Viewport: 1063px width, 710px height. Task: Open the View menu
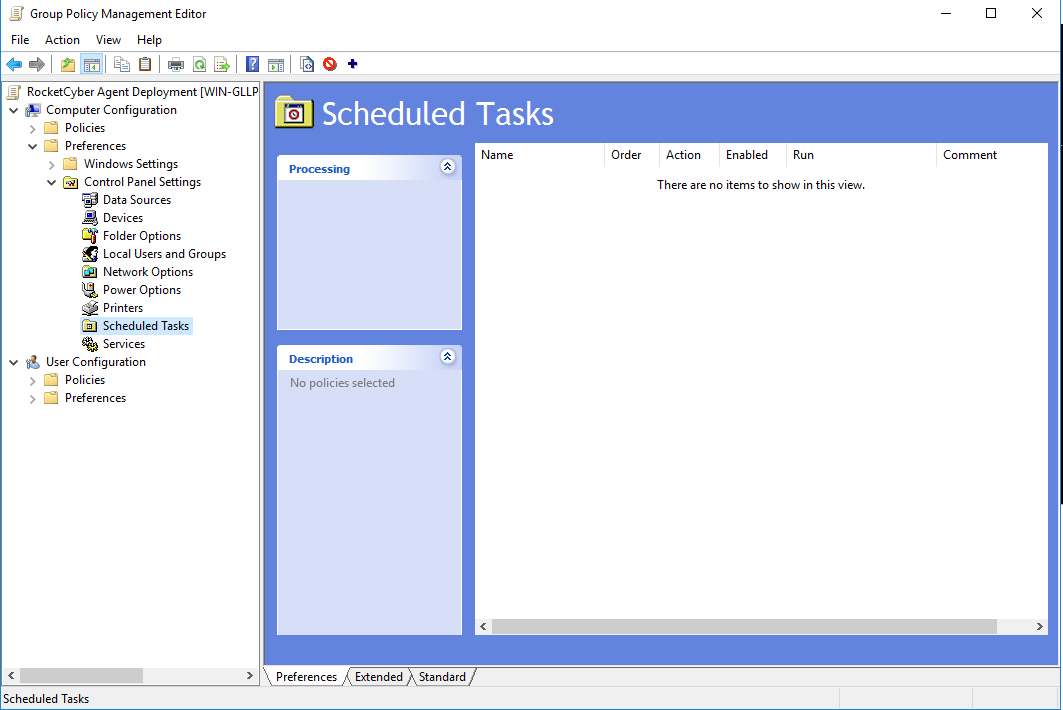pyautogui.click(x=108, y=40)
